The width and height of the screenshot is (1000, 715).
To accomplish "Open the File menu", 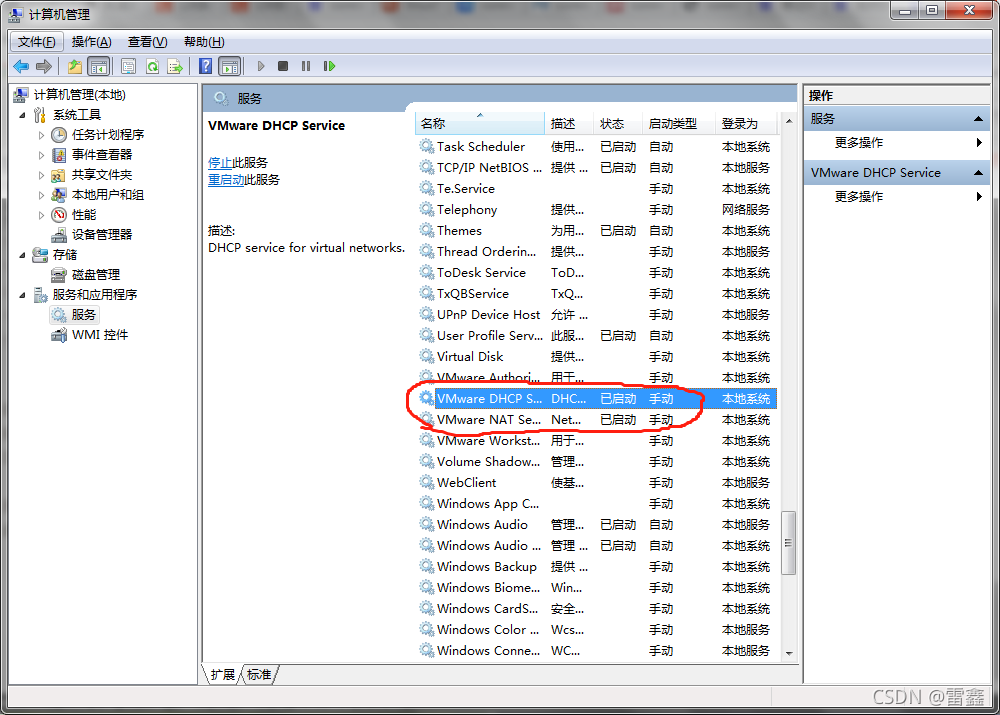I will pyautogui.click(x=36, y=42).
